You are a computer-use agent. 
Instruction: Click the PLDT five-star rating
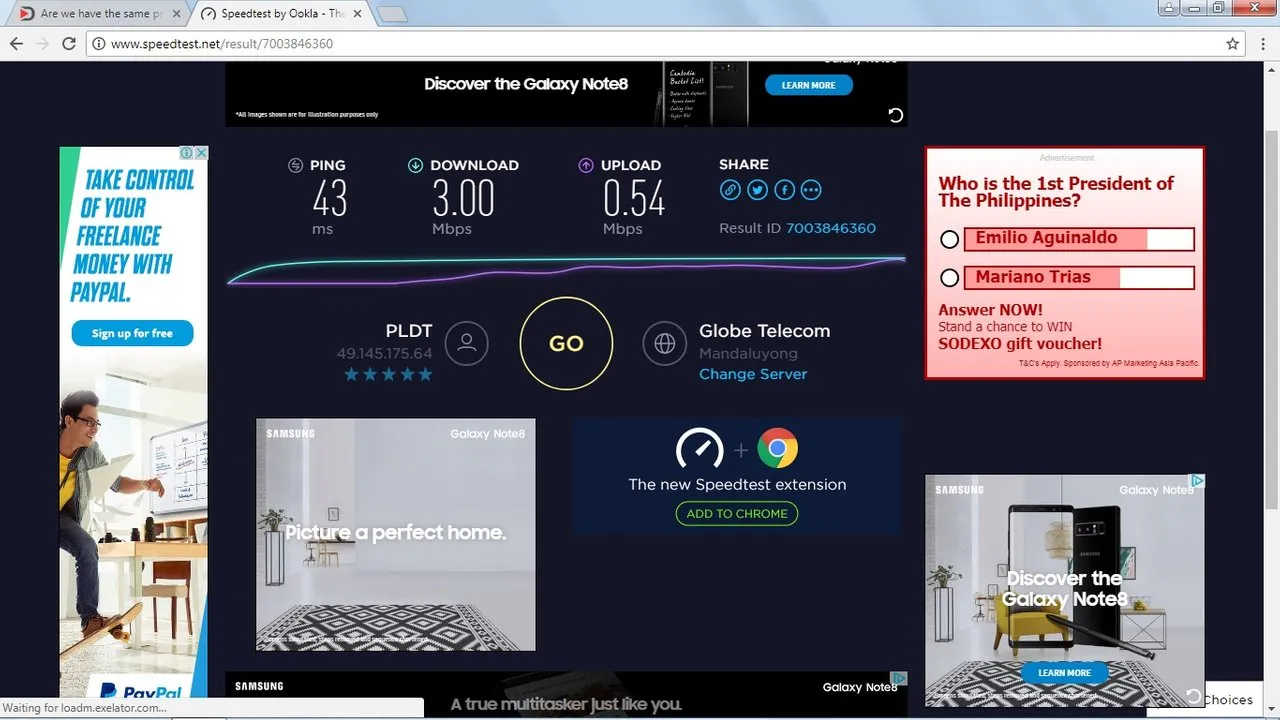pyautogui.click(x=388, y=374)
